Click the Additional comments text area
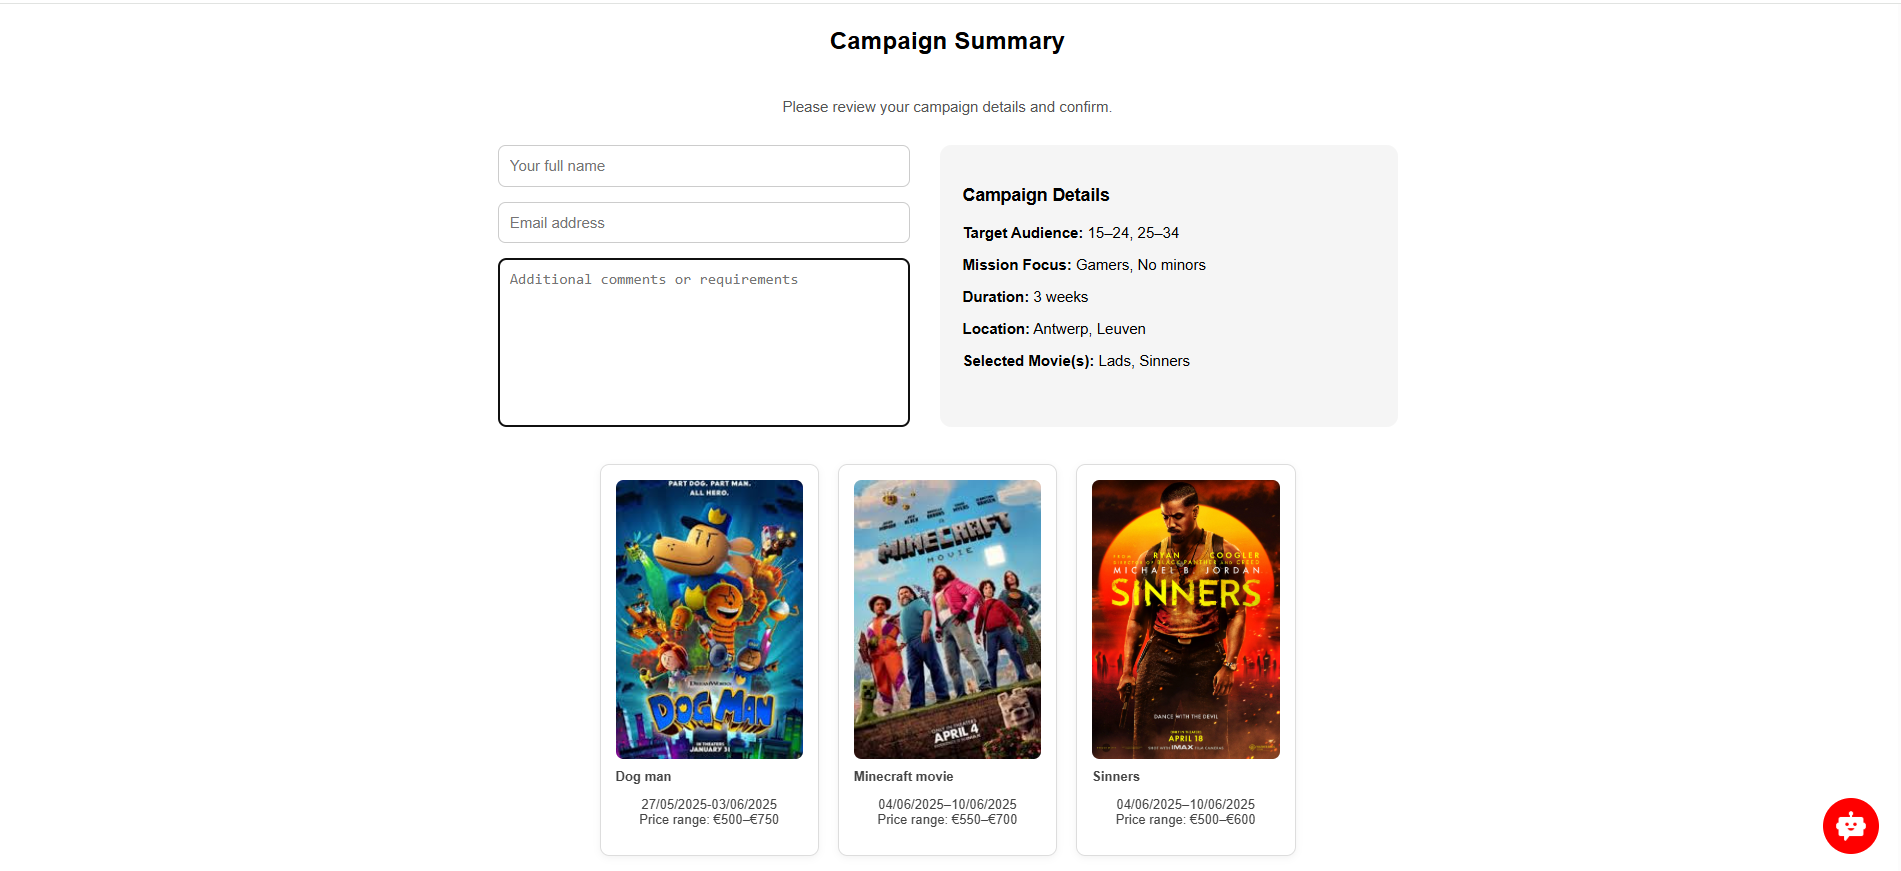The height and width of the screenshot is (871, 1901). 704,343
